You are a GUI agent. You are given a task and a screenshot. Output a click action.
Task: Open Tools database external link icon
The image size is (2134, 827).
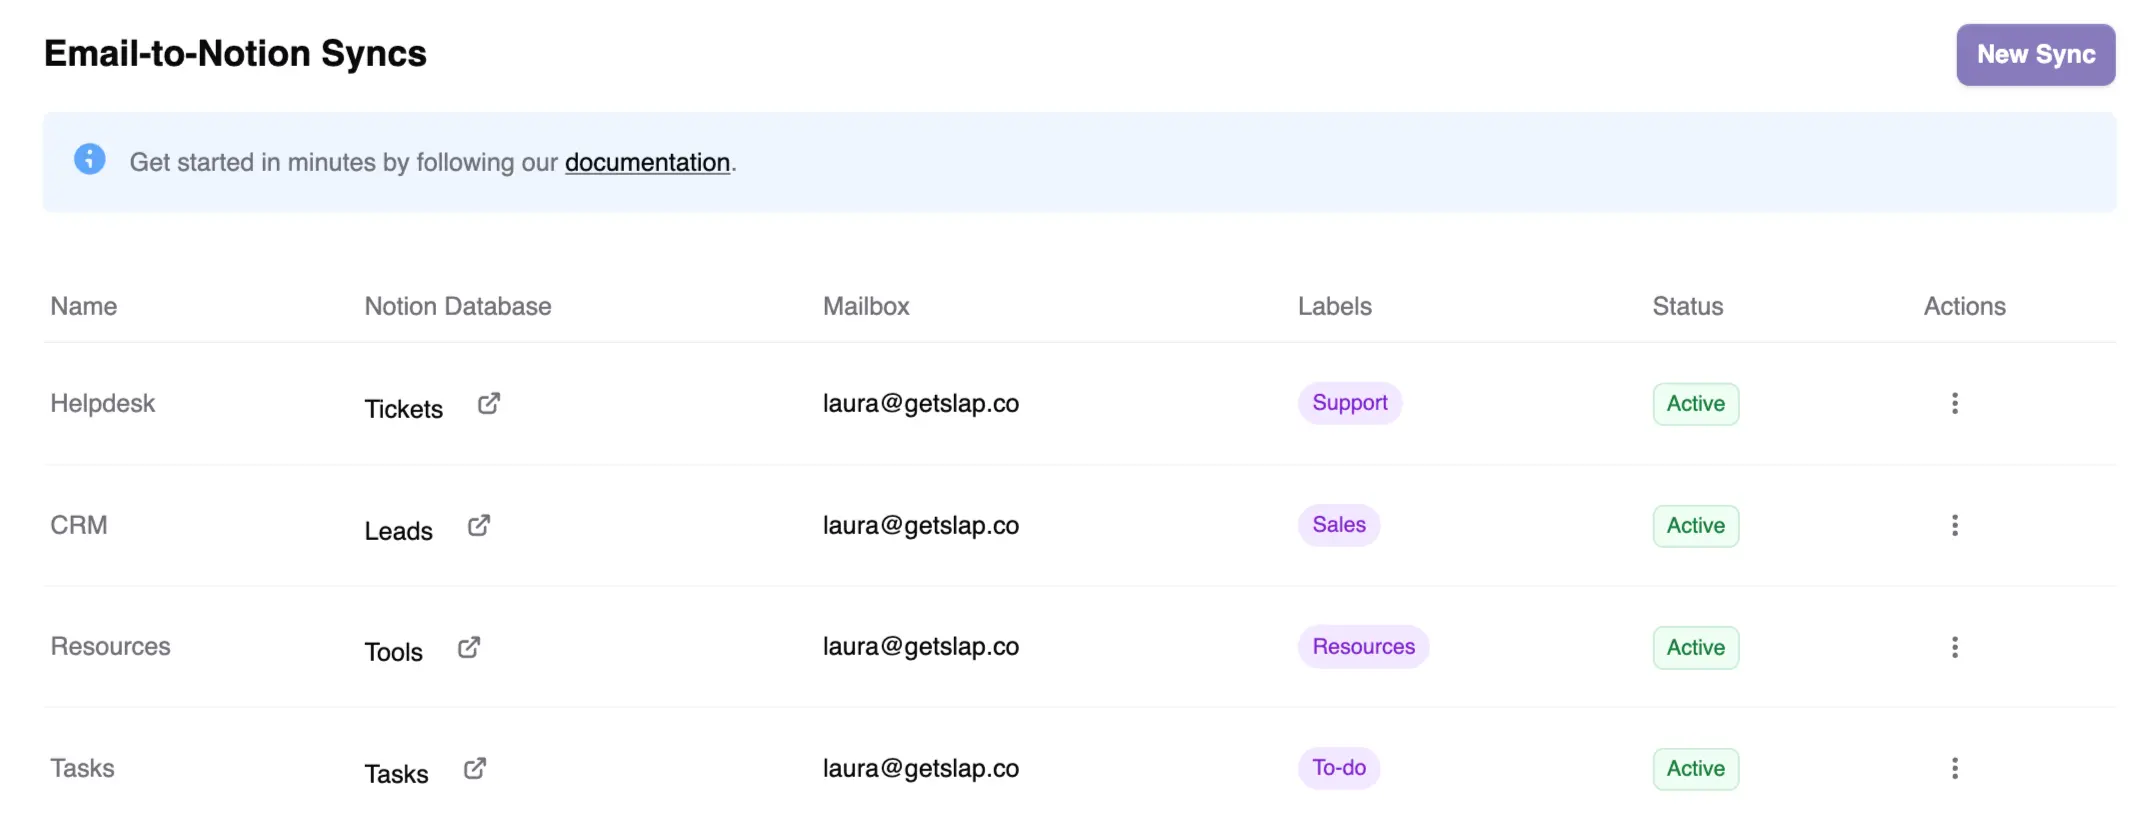pyautogui.click(x=468, y=648)
